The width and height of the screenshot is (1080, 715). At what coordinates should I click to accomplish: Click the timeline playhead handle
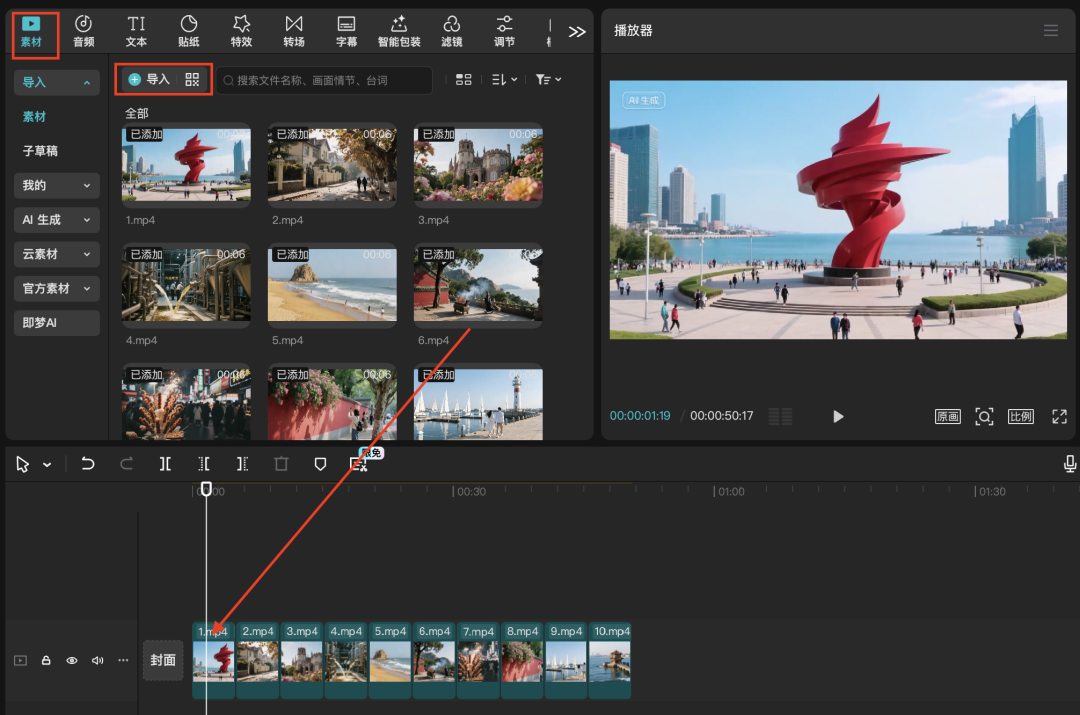[206, 489]
